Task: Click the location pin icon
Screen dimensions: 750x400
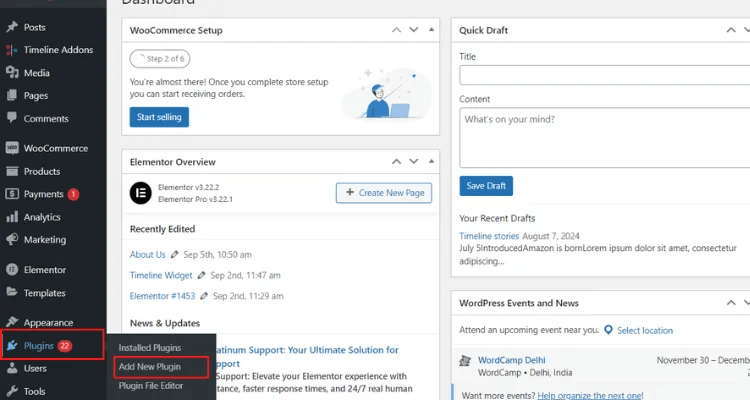Action: 608,330
